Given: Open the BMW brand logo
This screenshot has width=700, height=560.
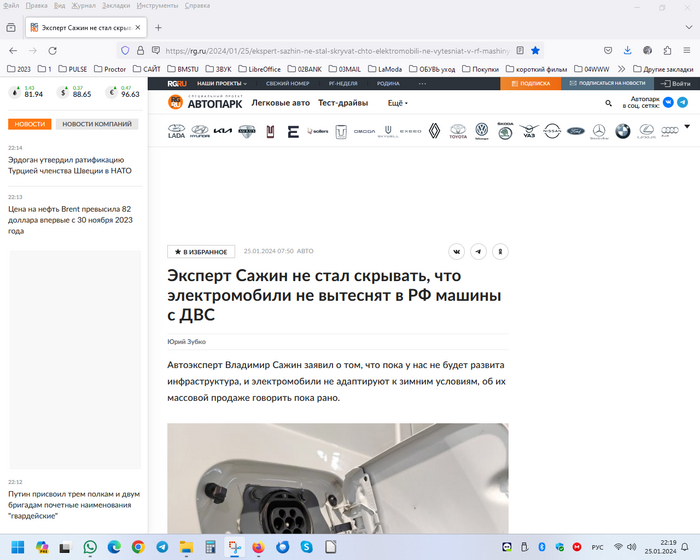Looking at the screenshot, I should click(x=623, y=131).
